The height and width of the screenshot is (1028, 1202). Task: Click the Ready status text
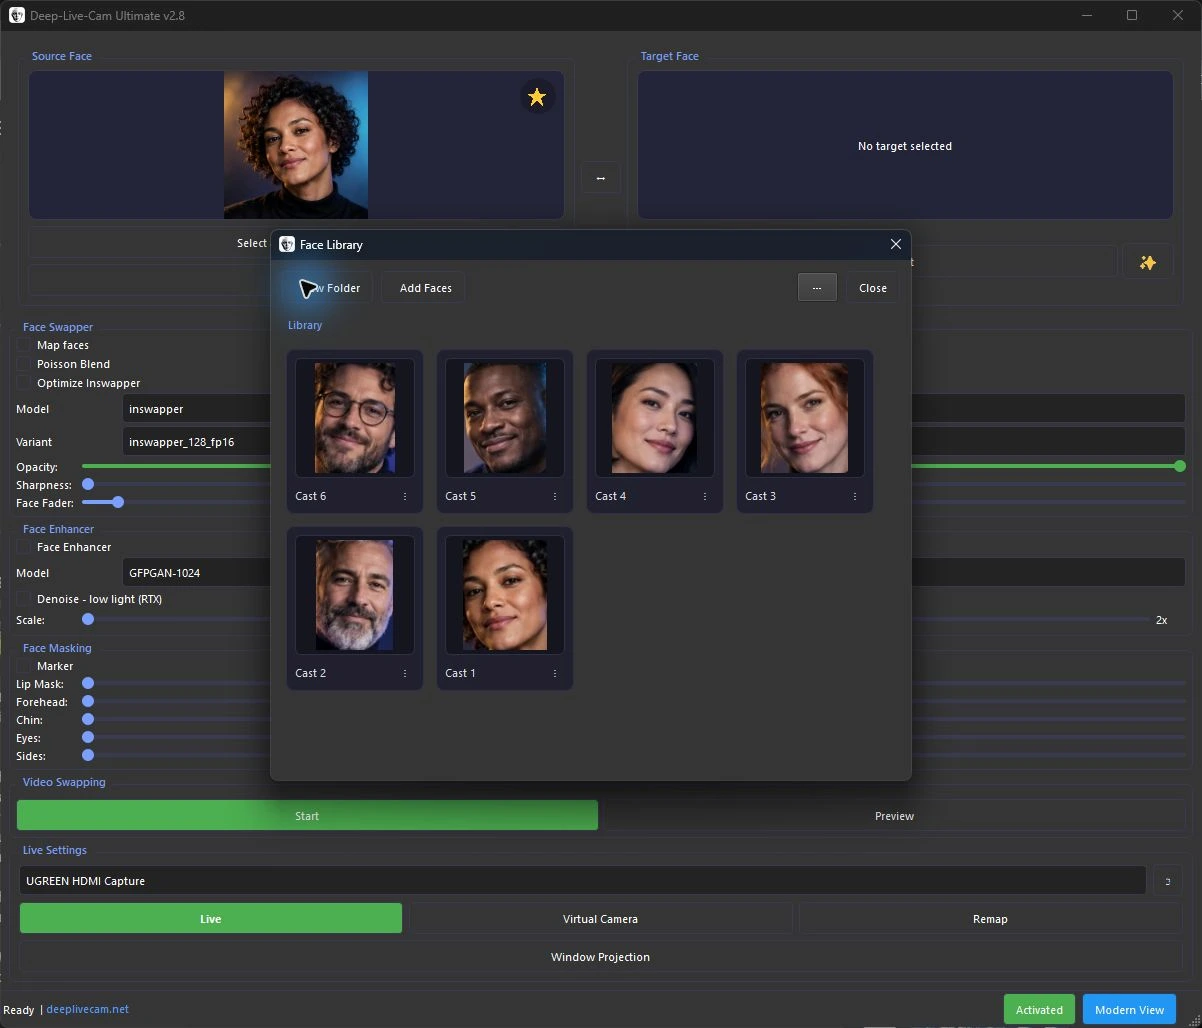click(19, 1010)
